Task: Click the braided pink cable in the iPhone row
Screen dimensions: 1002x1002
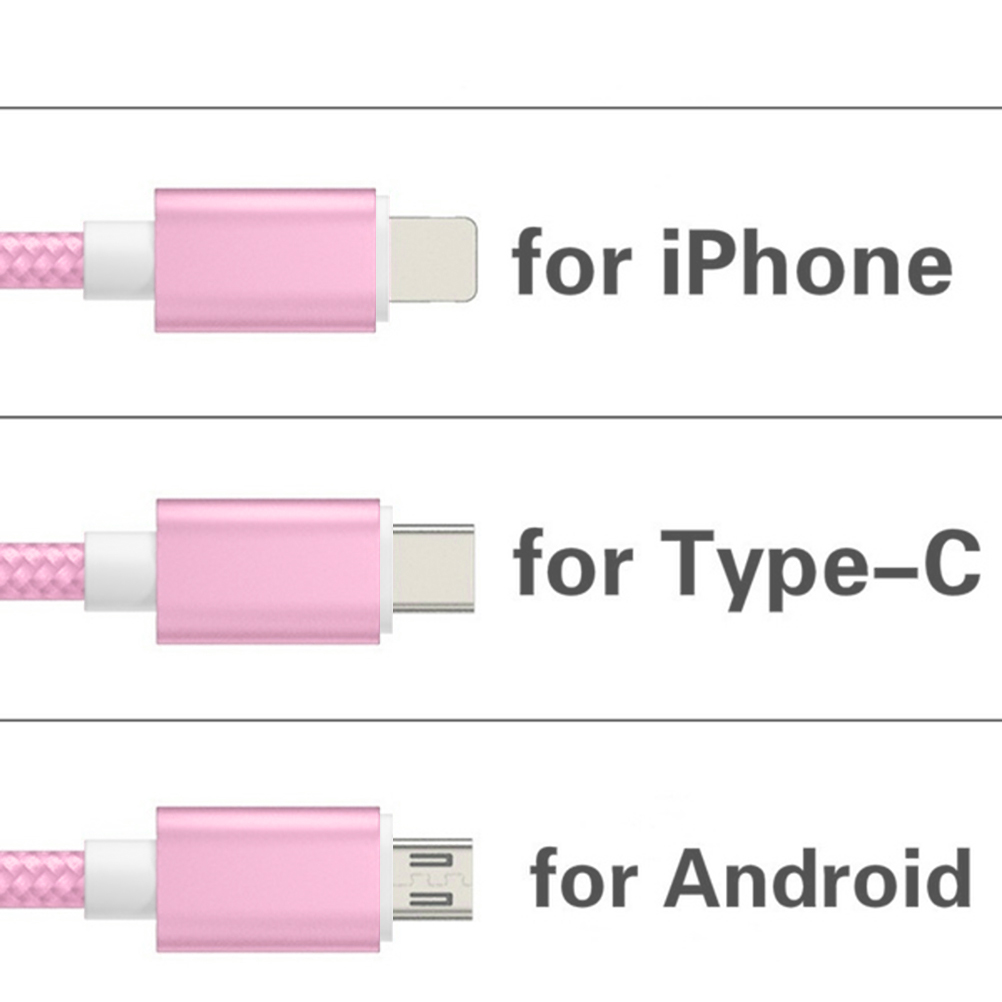Action: pos(42,258)
